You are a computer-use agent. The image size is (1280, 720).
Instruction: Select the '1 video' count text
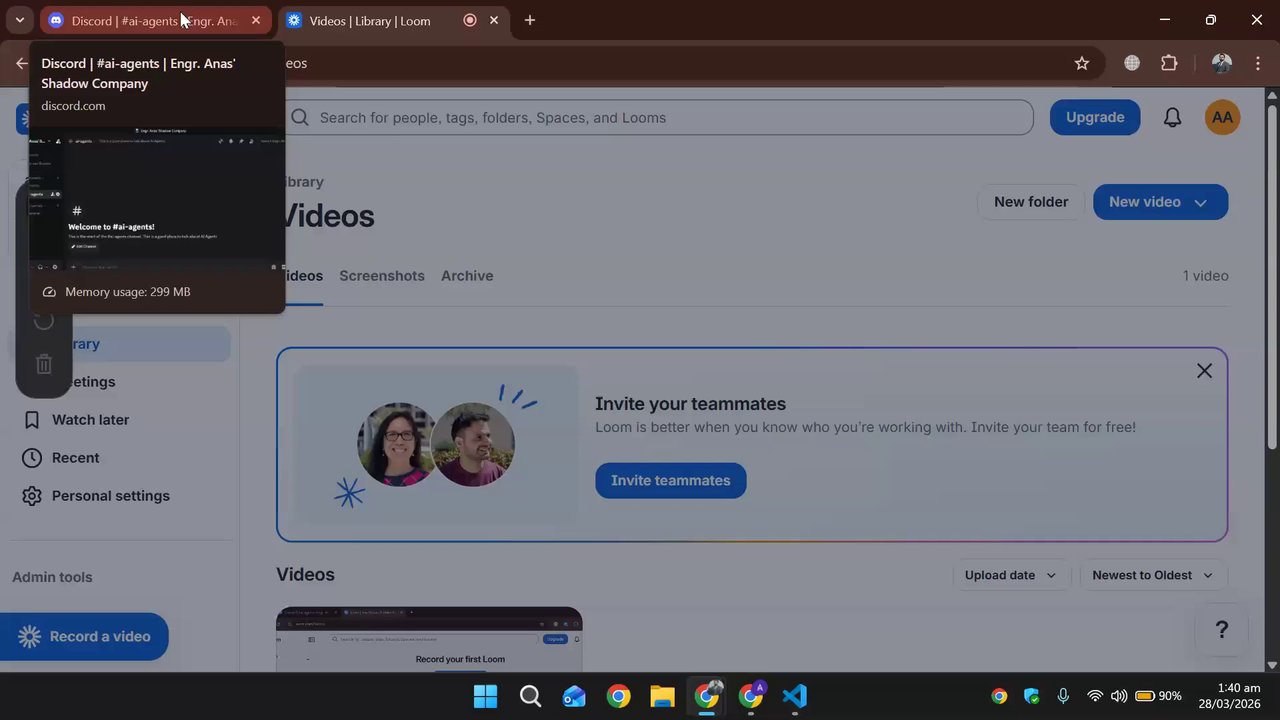[1205, 276]
